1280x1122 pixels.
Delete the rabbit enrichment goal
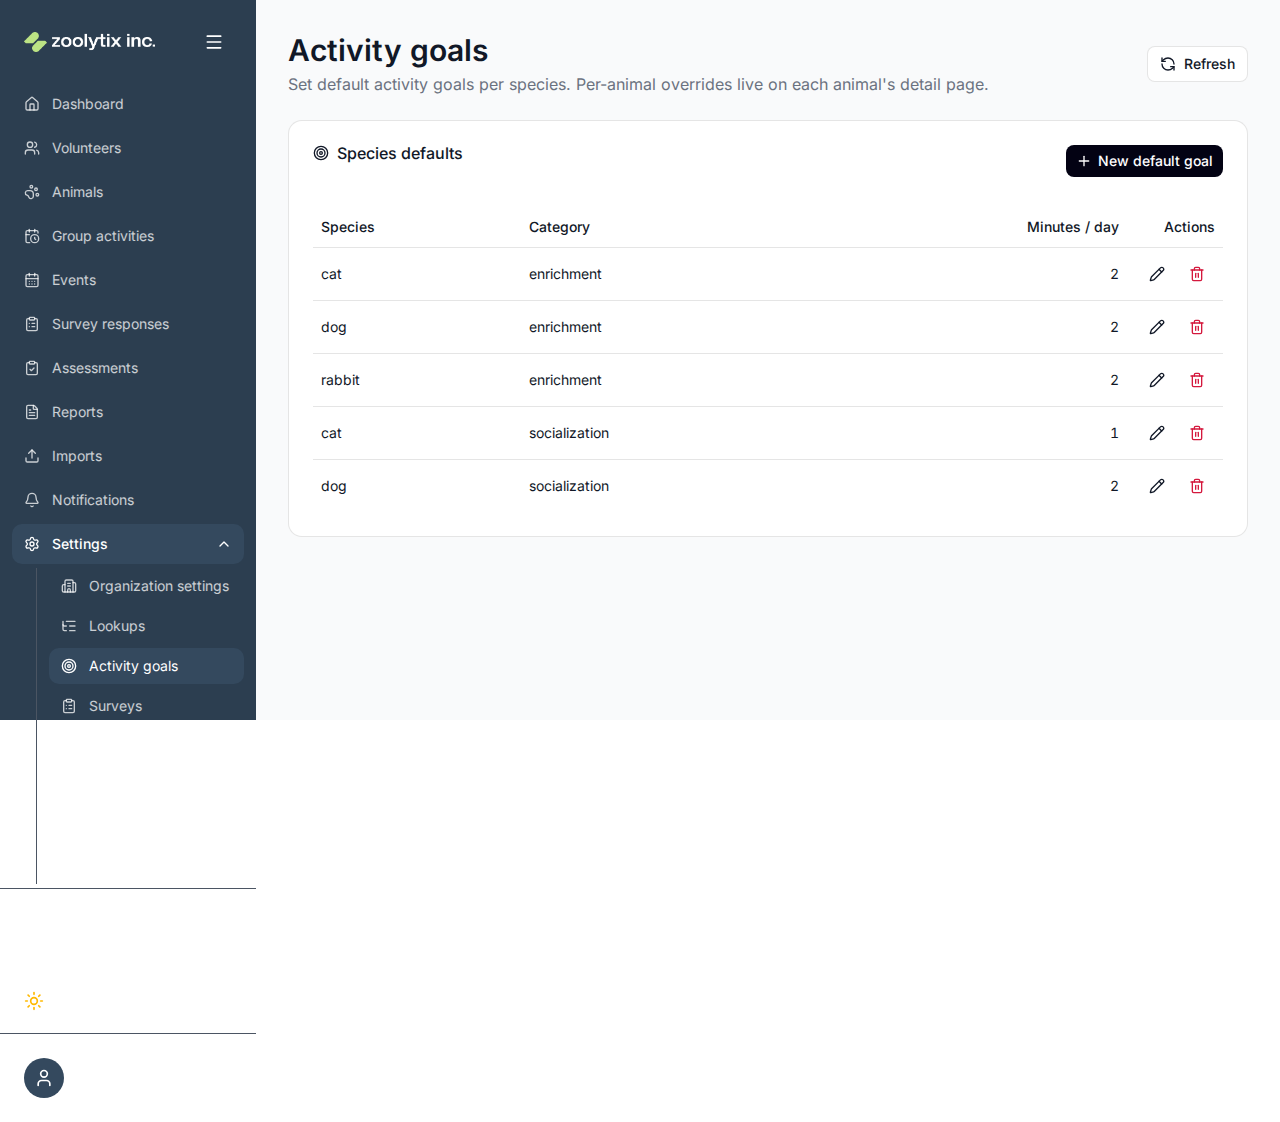click(x=1197, y=380)
